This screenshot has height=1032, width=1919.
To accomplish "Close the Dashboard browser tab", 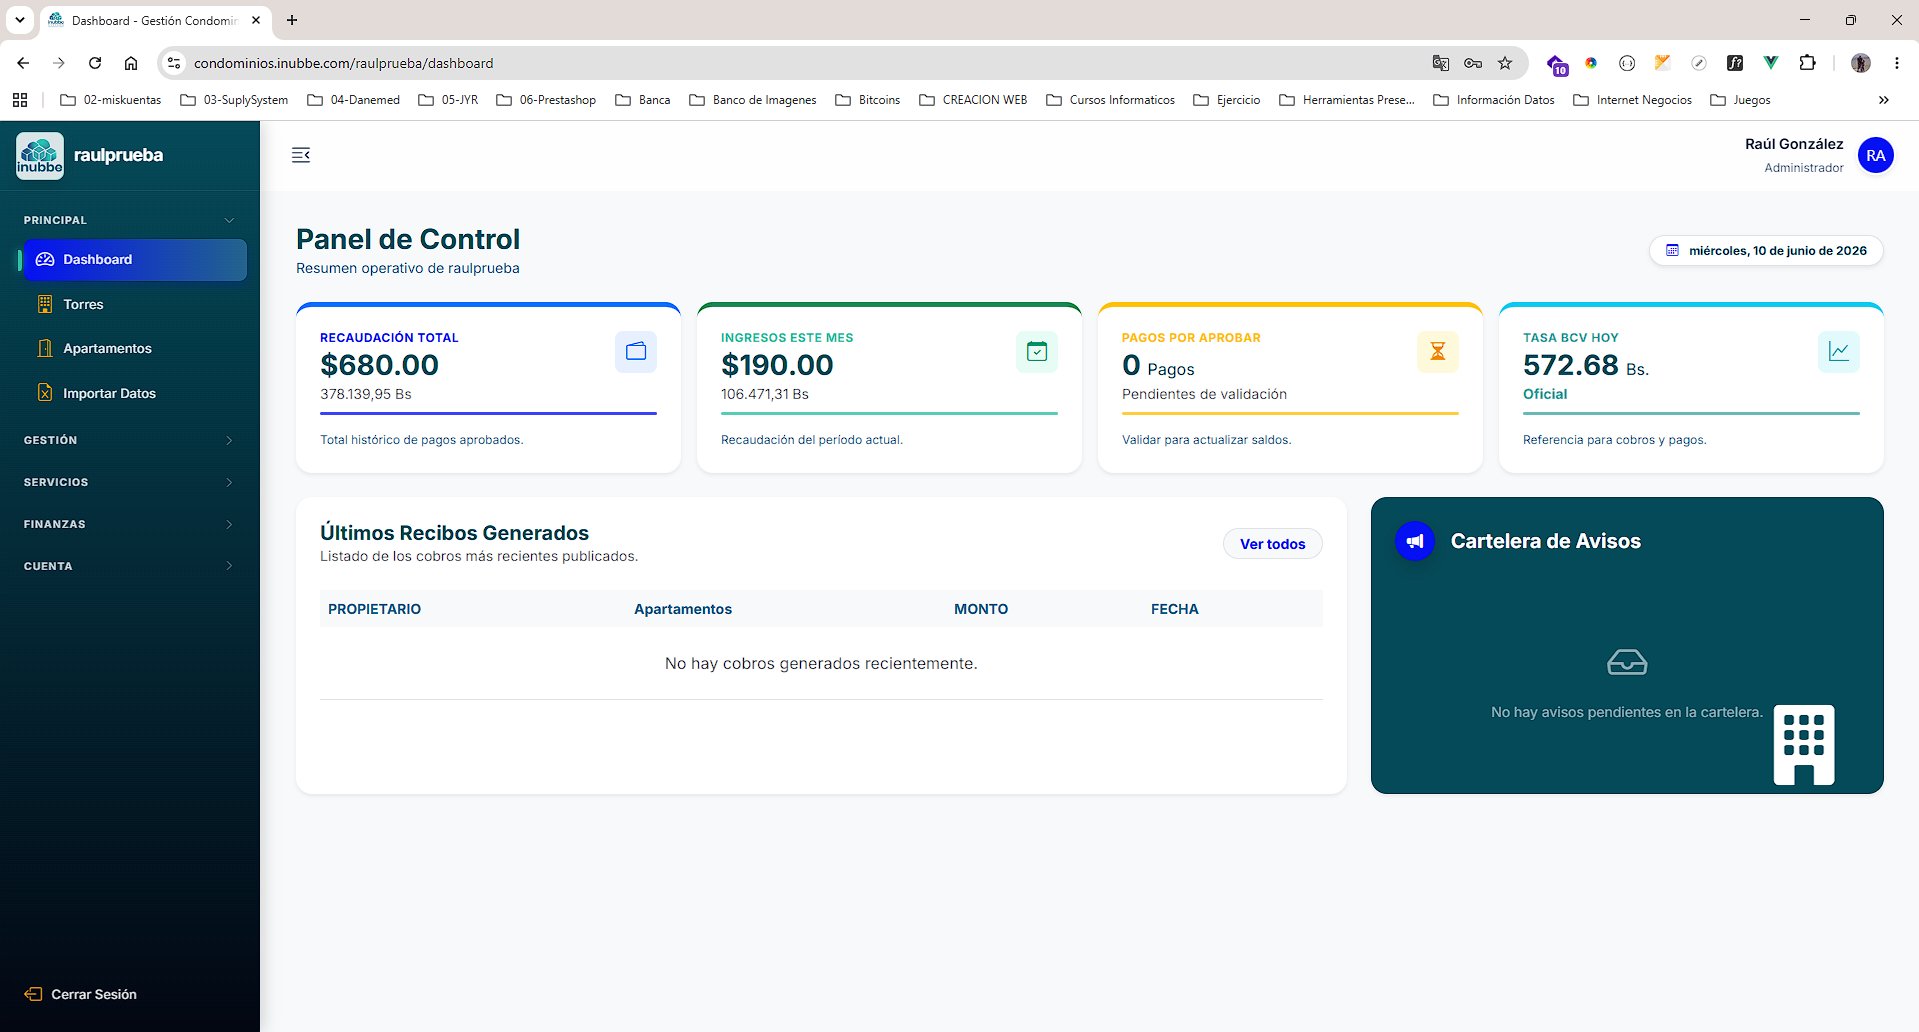I will [256, 20].
